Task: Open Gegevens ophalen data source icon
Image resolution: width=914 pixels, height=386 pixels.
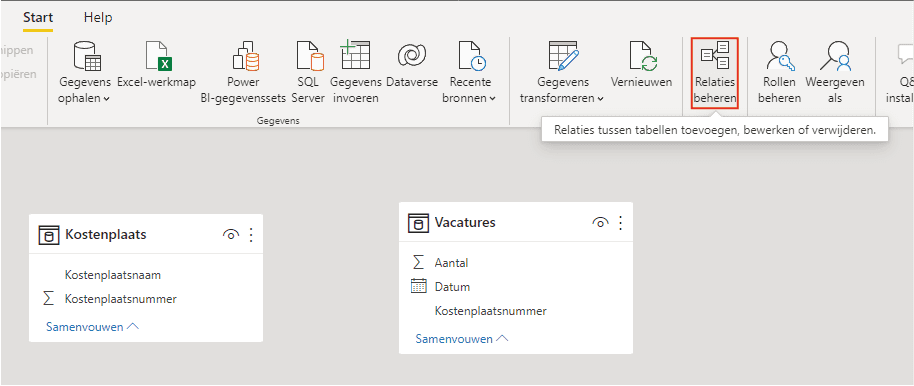Action: [87, 57]
